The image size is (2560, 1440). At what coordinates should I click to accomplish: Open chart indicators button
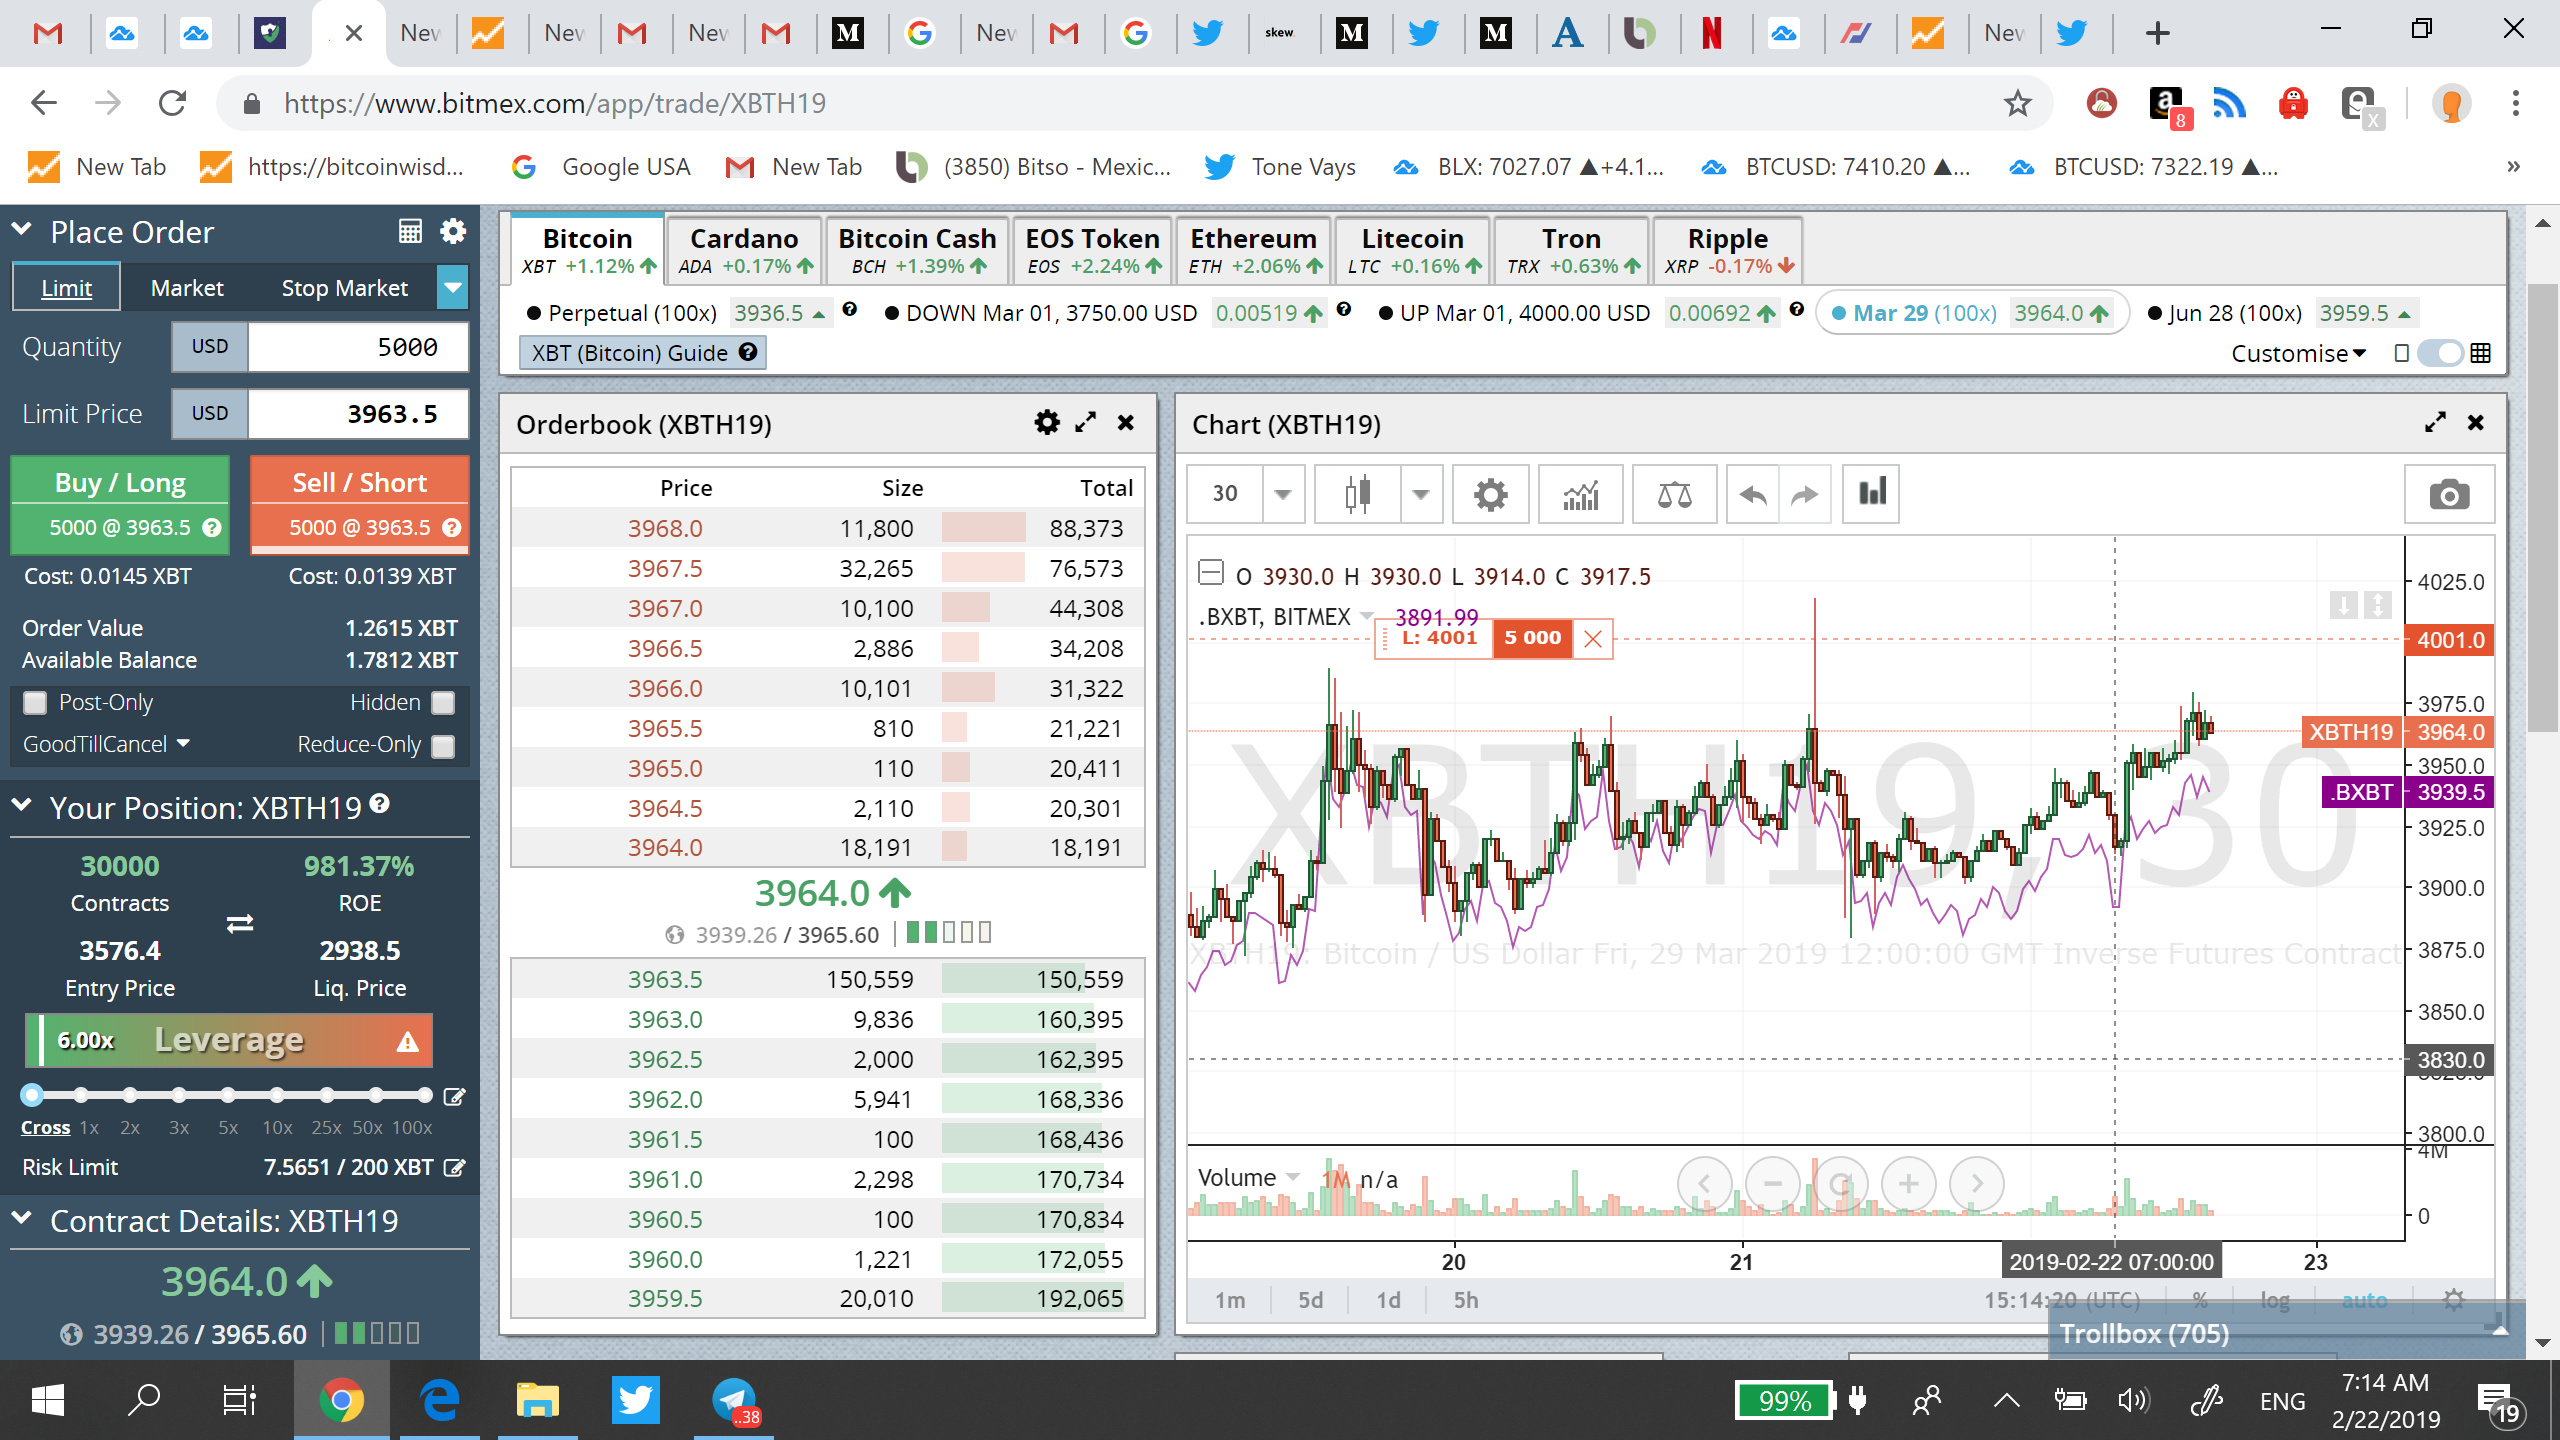[x=1580, y=494]
